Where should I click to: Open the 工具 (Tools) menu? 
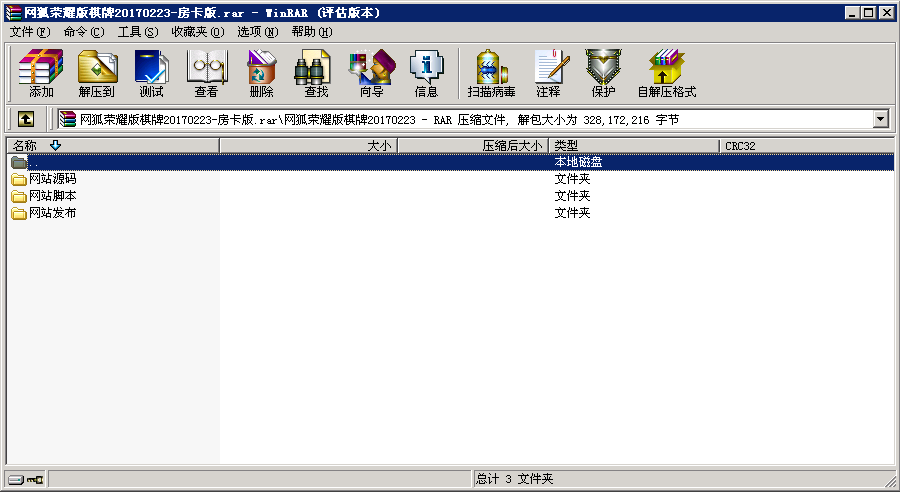[137, 32]
